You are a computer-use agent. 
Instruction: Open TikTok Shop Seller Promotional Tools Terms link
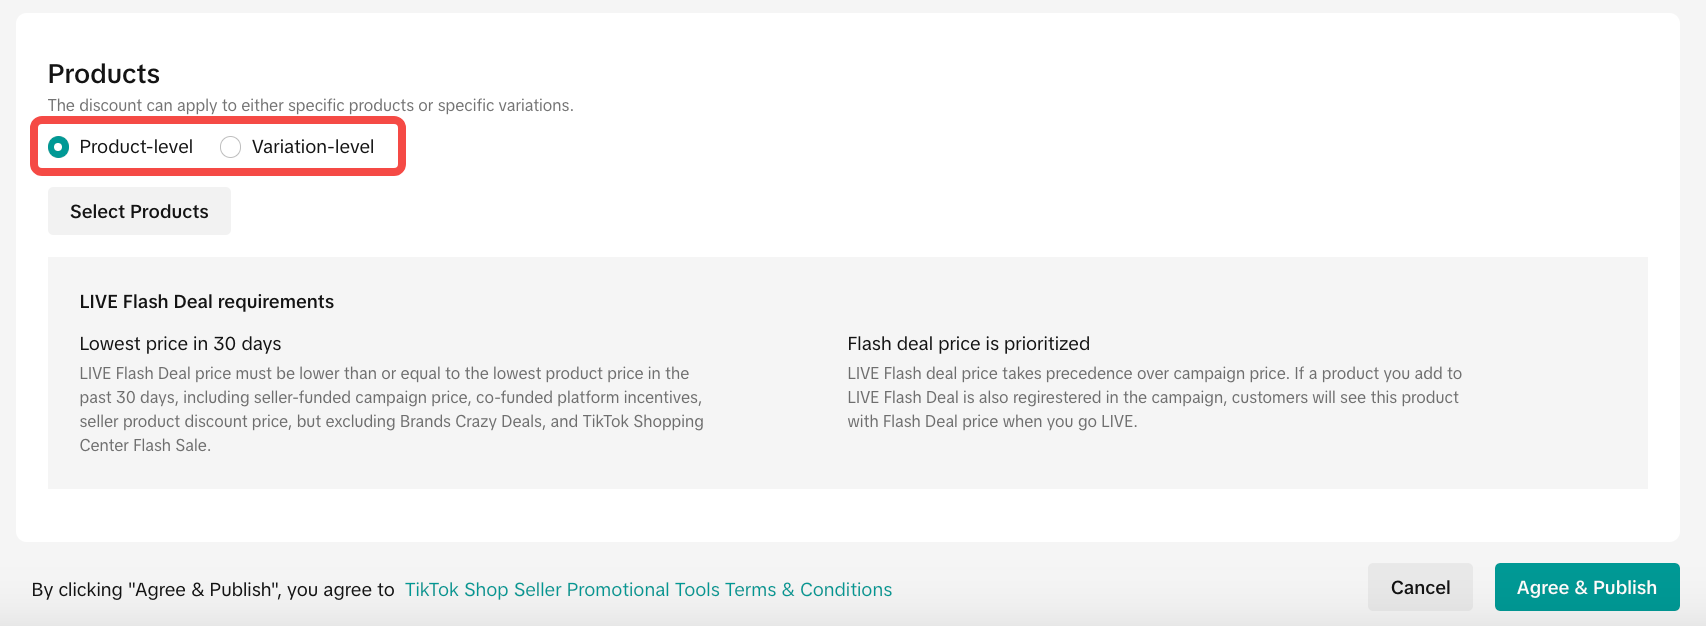[x=648, y=589]
